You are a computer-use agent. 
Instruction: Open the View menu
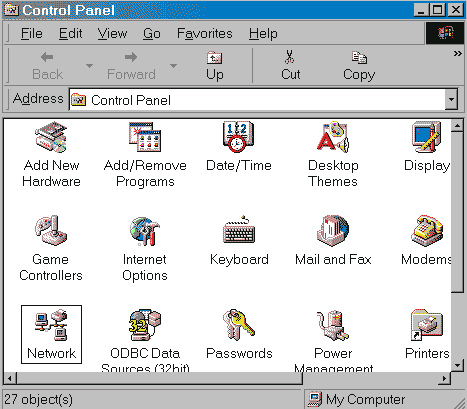coord(112,34)
